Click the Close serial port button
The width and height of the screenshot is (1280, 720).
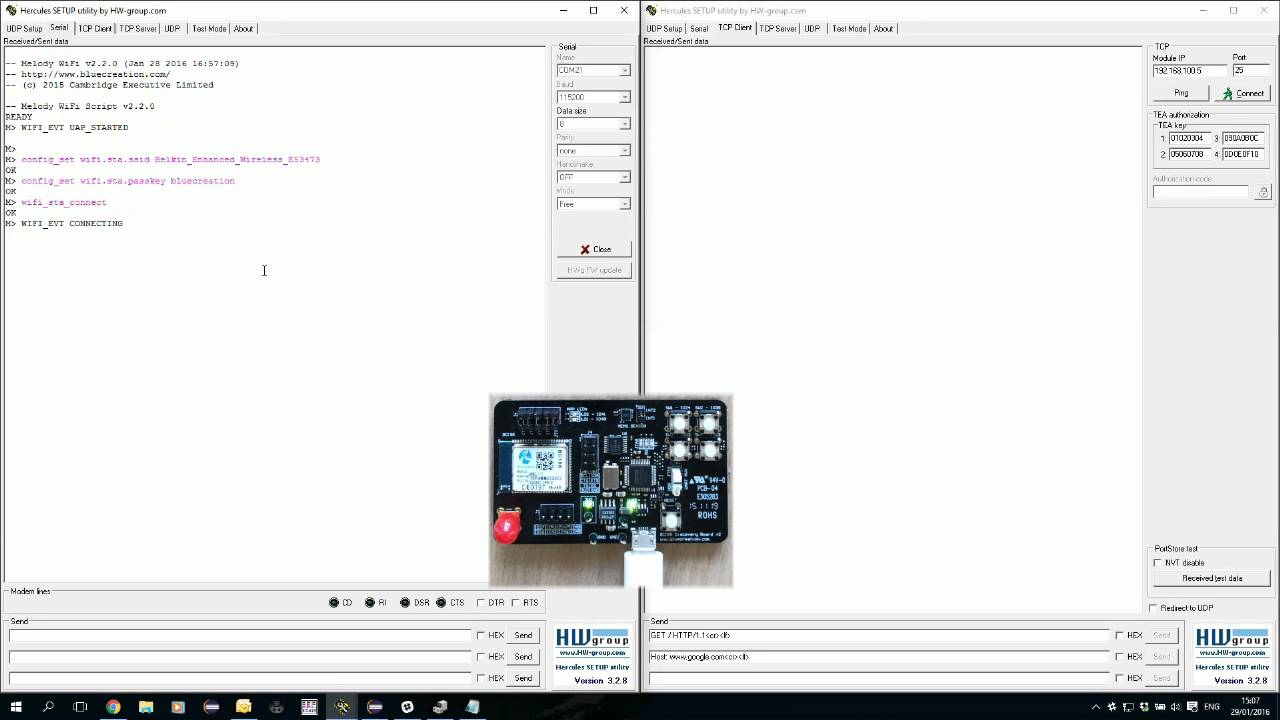[x=594, y=249]
